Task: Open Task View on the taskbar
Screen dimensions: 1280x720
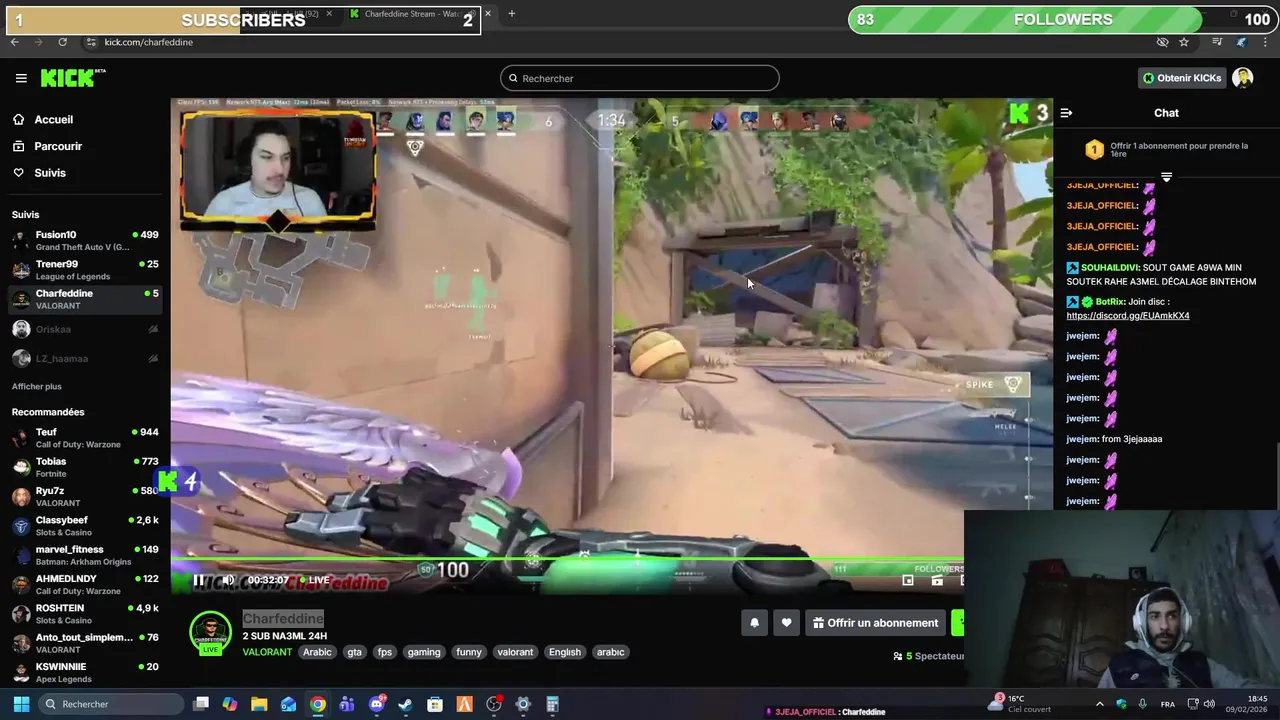Action: [x=201, y=704]
